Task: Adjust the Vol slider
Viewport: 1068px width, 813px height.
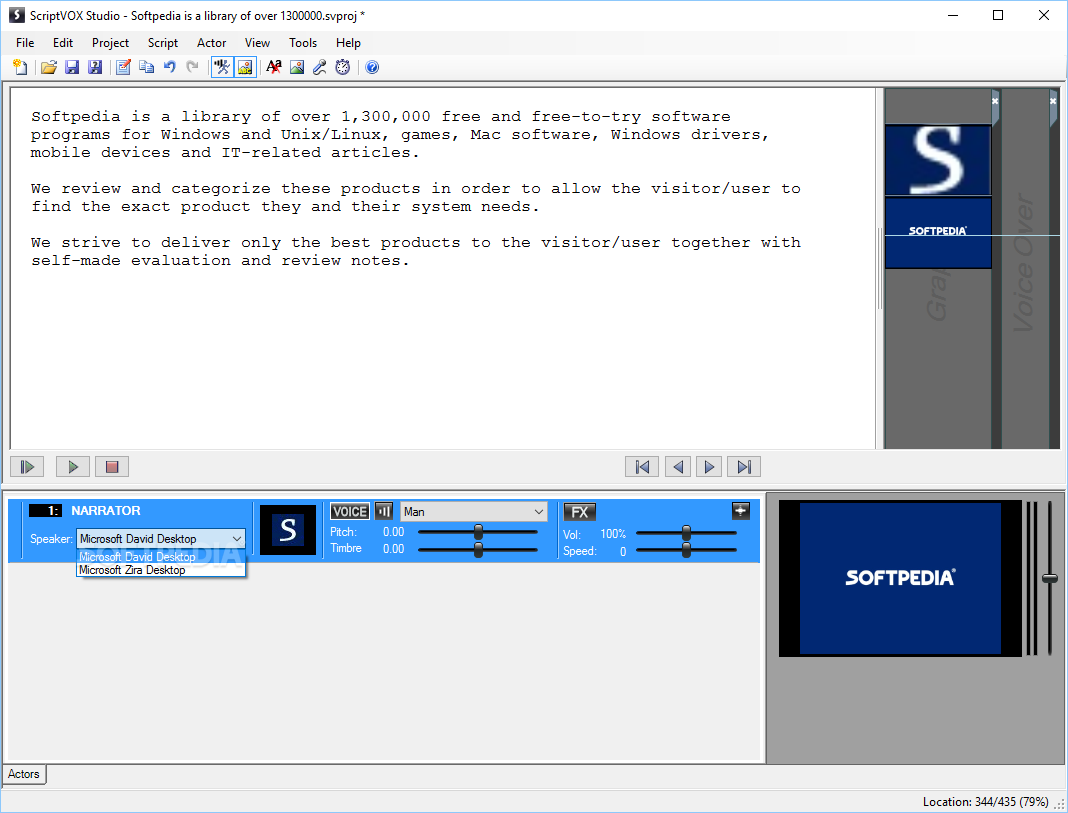Action: 686,533
